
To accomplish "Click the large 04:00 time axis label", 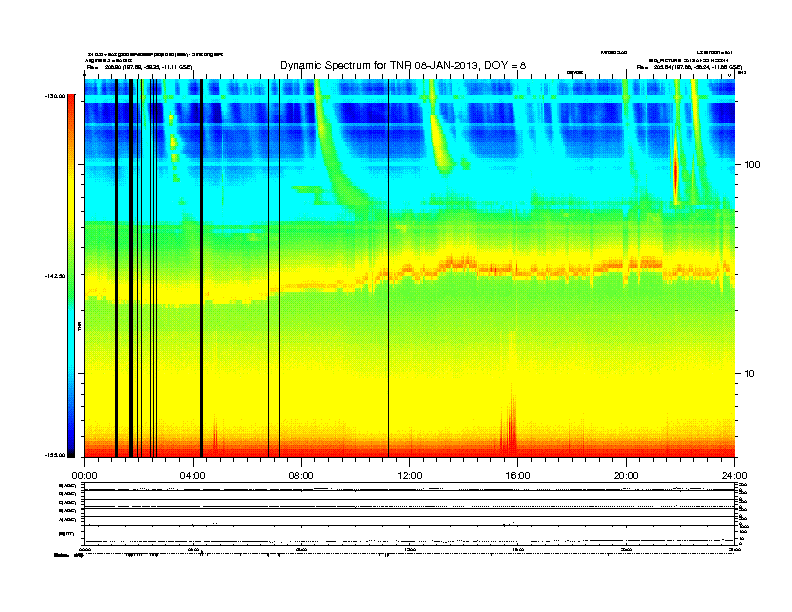I will [x=193, y=475].
